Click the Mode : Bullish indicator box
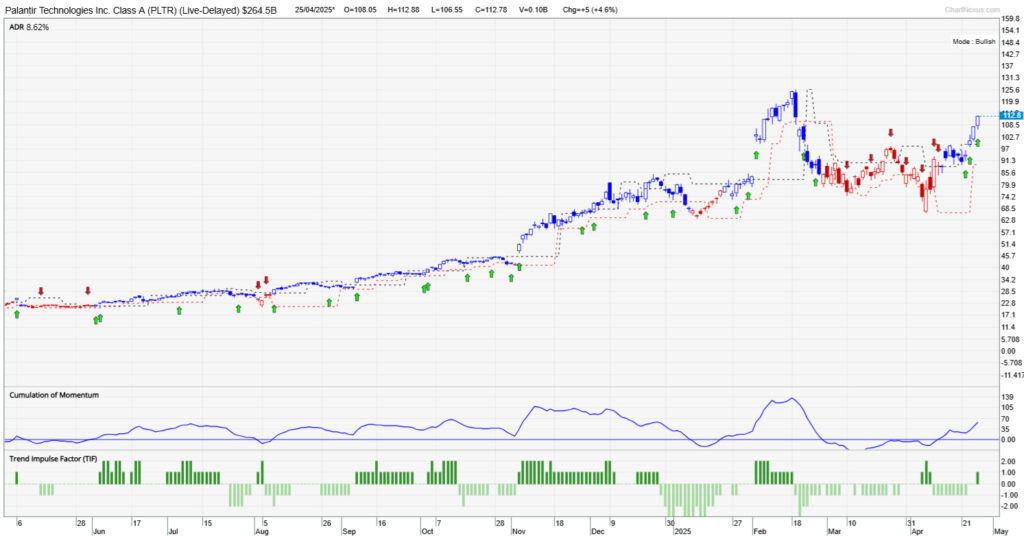 [x=973, y=41]
